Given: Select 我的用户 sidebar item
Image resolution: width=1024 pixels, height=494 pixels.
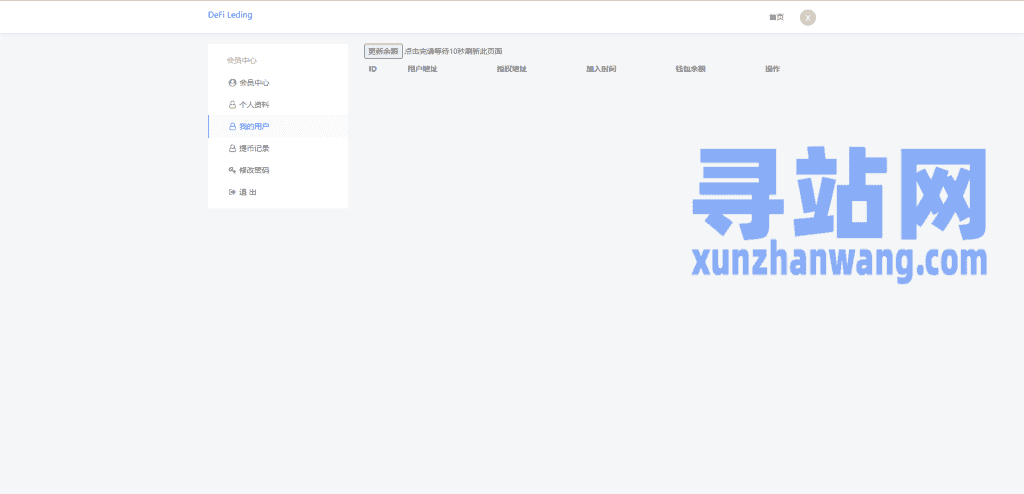Looking at the screenshot, I should tap(278, 126).
